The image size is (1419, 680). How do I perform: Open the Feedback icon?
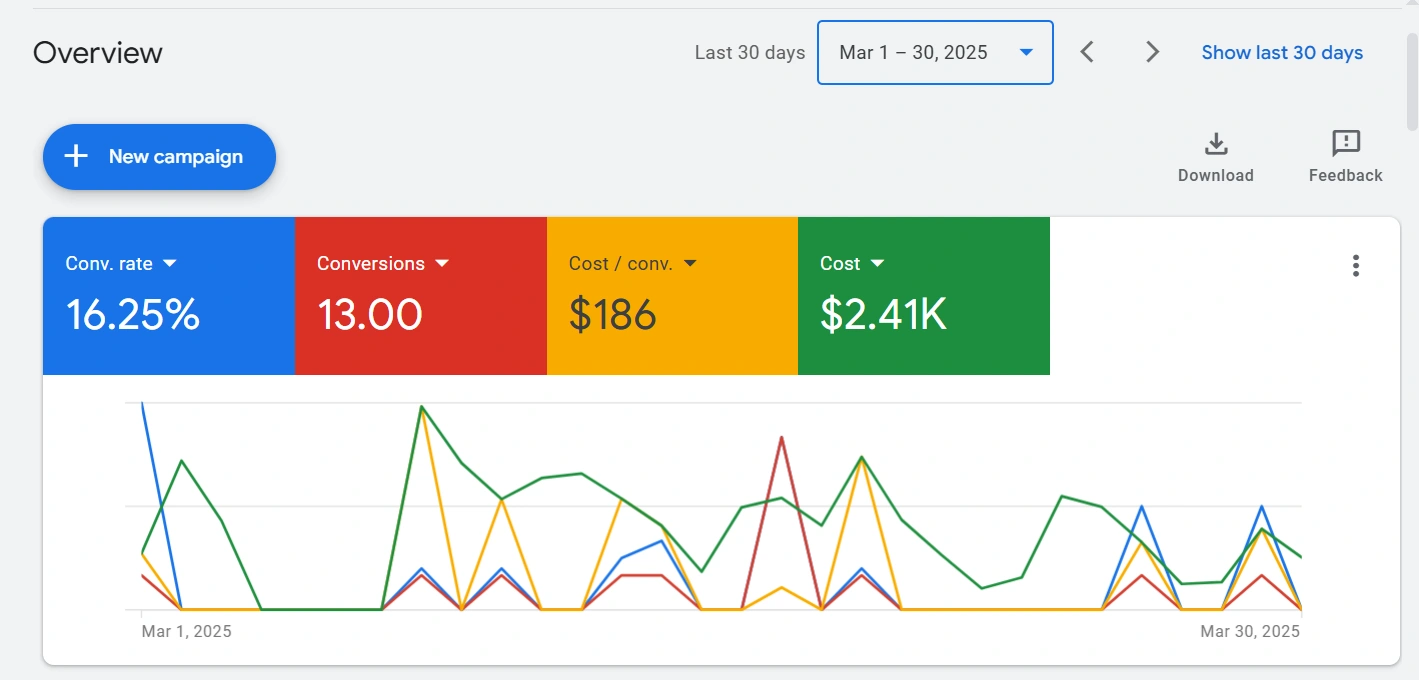[1346, 144]
